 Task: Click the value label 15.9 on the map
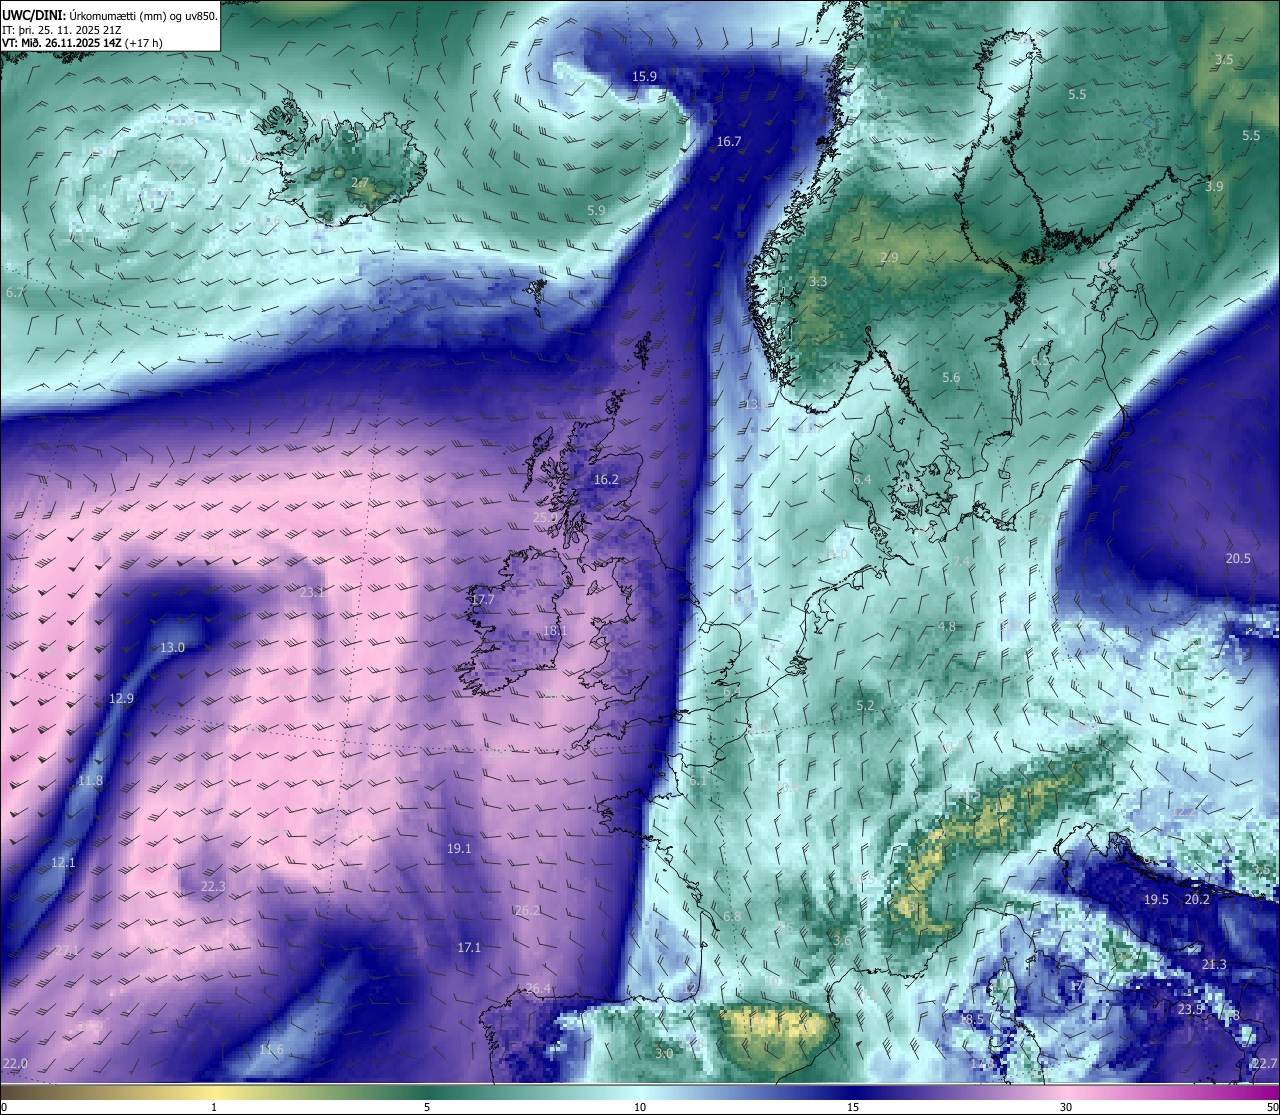coord(645,77)
